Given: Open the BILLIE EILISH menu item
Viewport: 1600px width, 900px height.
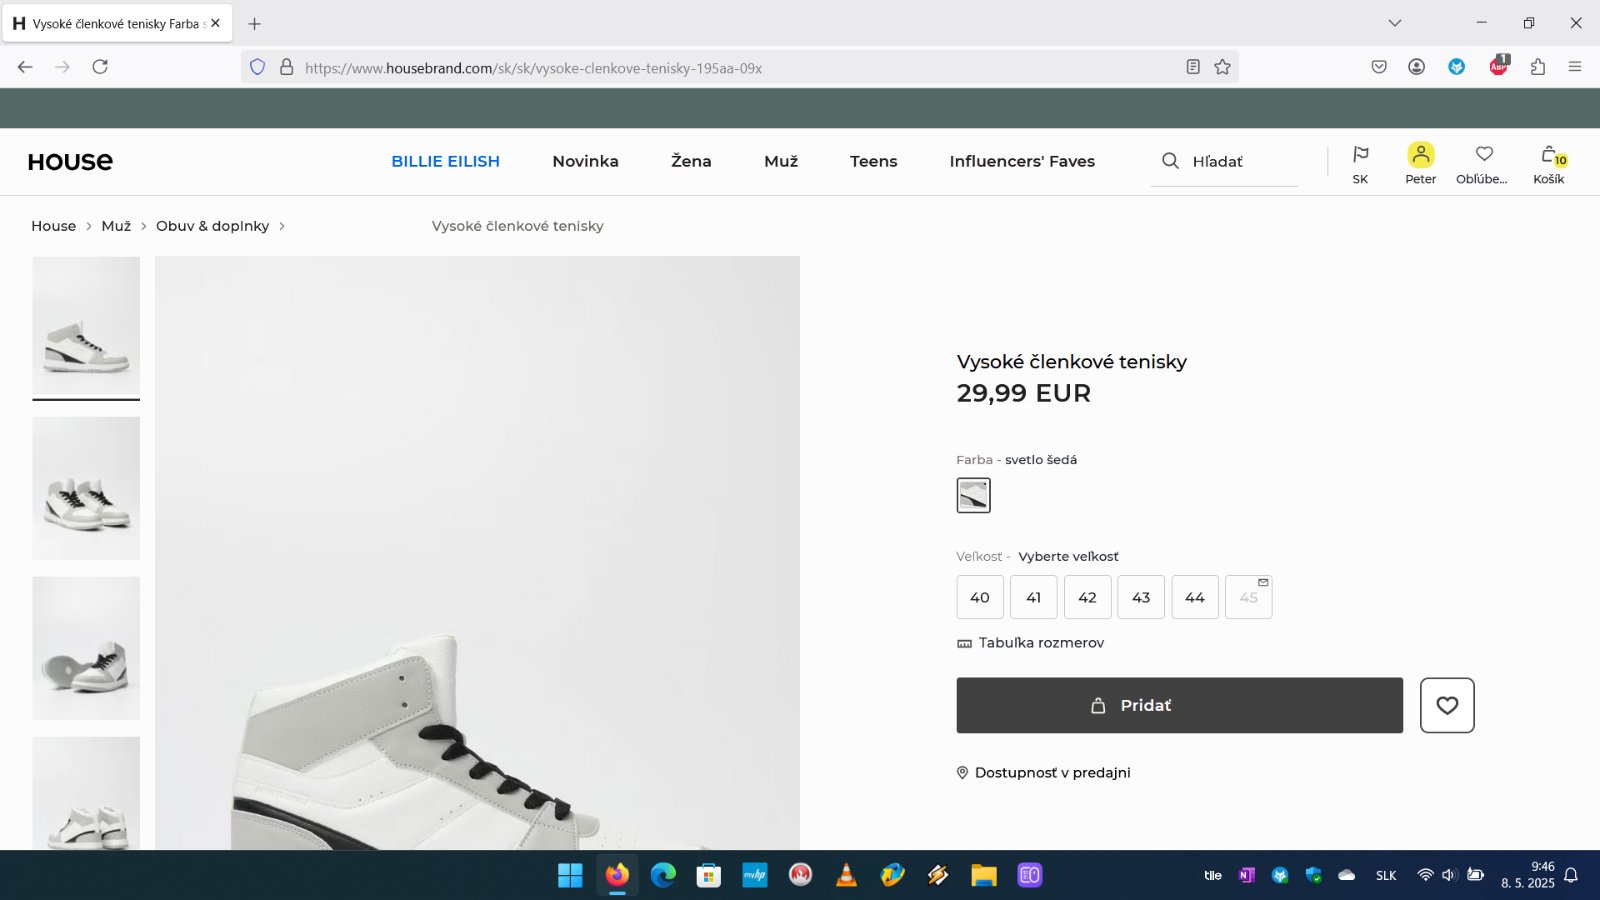Looking at the screenshot, I should [x=445, y=161].
